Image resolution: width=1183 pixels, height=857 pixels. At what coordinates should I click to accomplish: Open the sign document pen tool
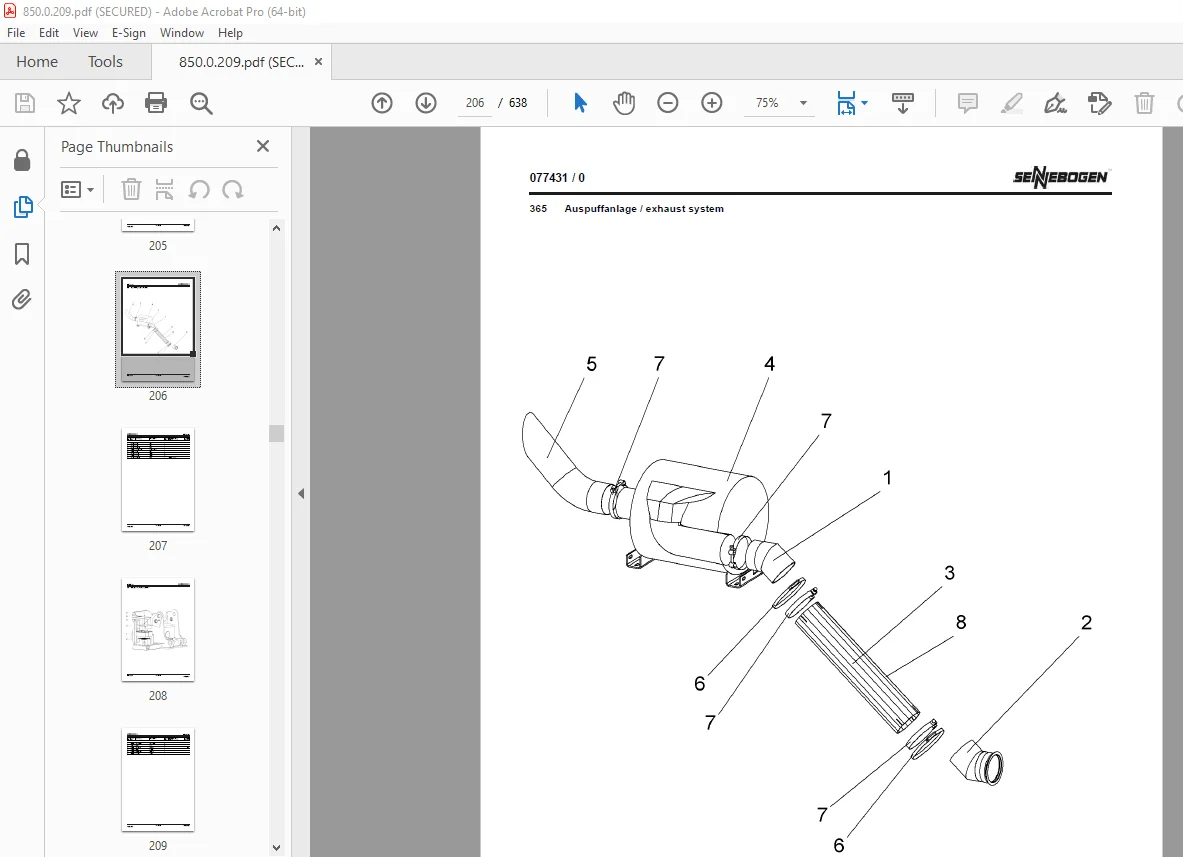click(x=1055, y=103)
